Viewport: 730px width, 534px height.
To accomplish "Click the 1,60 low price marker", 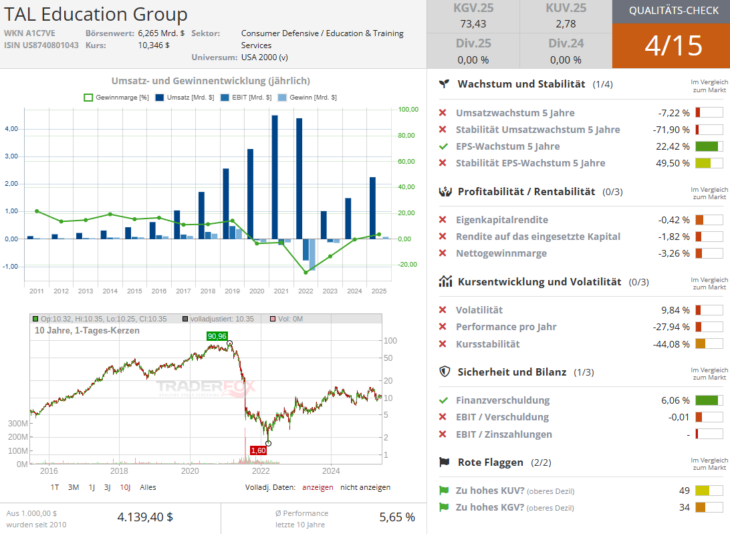I will click(x=258, y=450).
